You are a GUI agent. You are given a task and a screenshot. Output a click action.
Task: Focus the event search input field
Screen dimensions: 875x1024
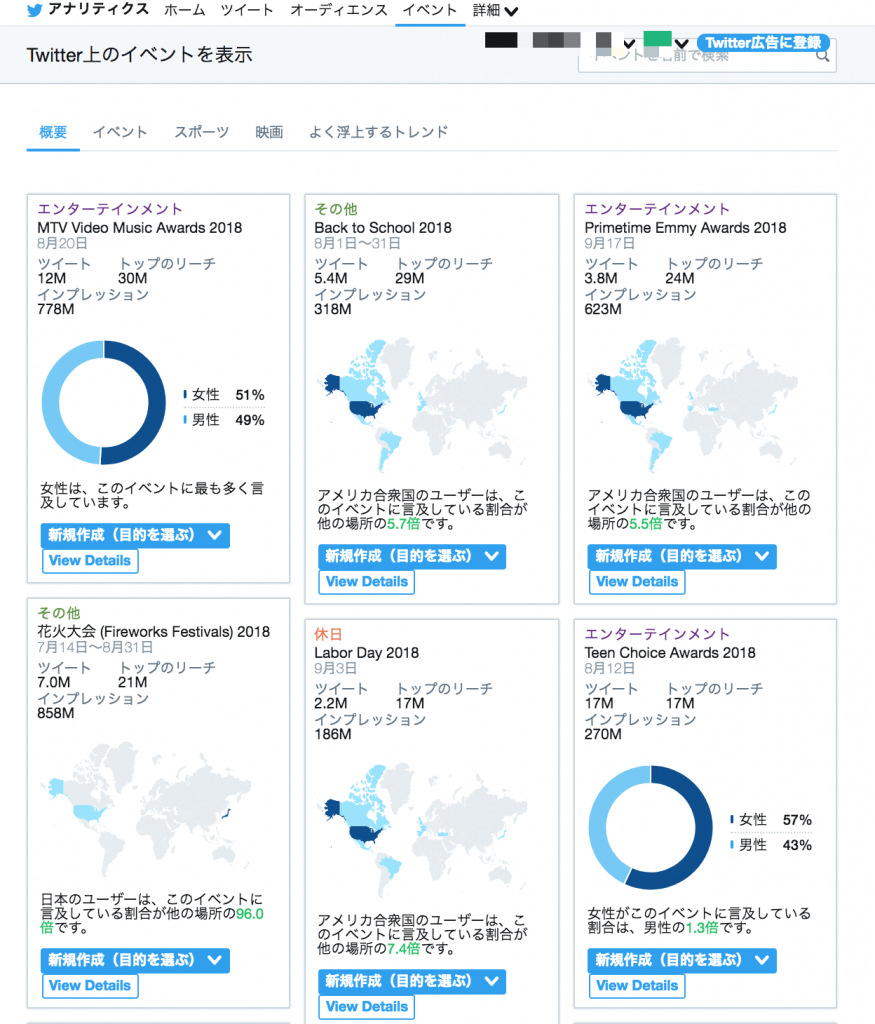707,56
